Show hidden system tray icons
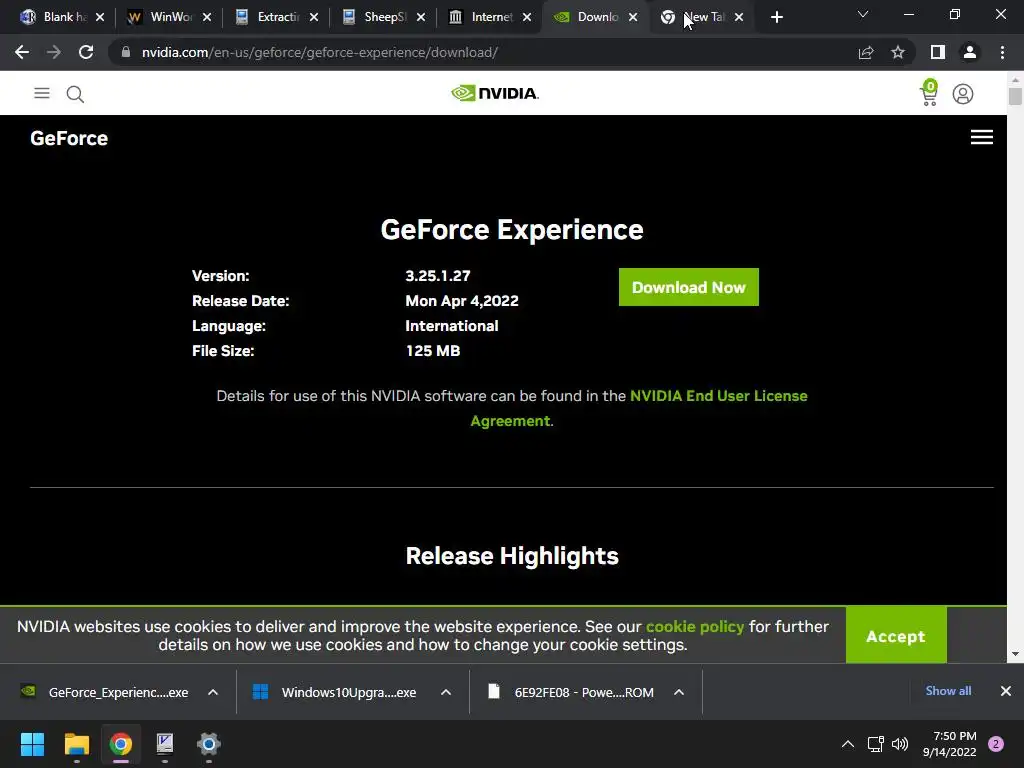 [848, 744]
